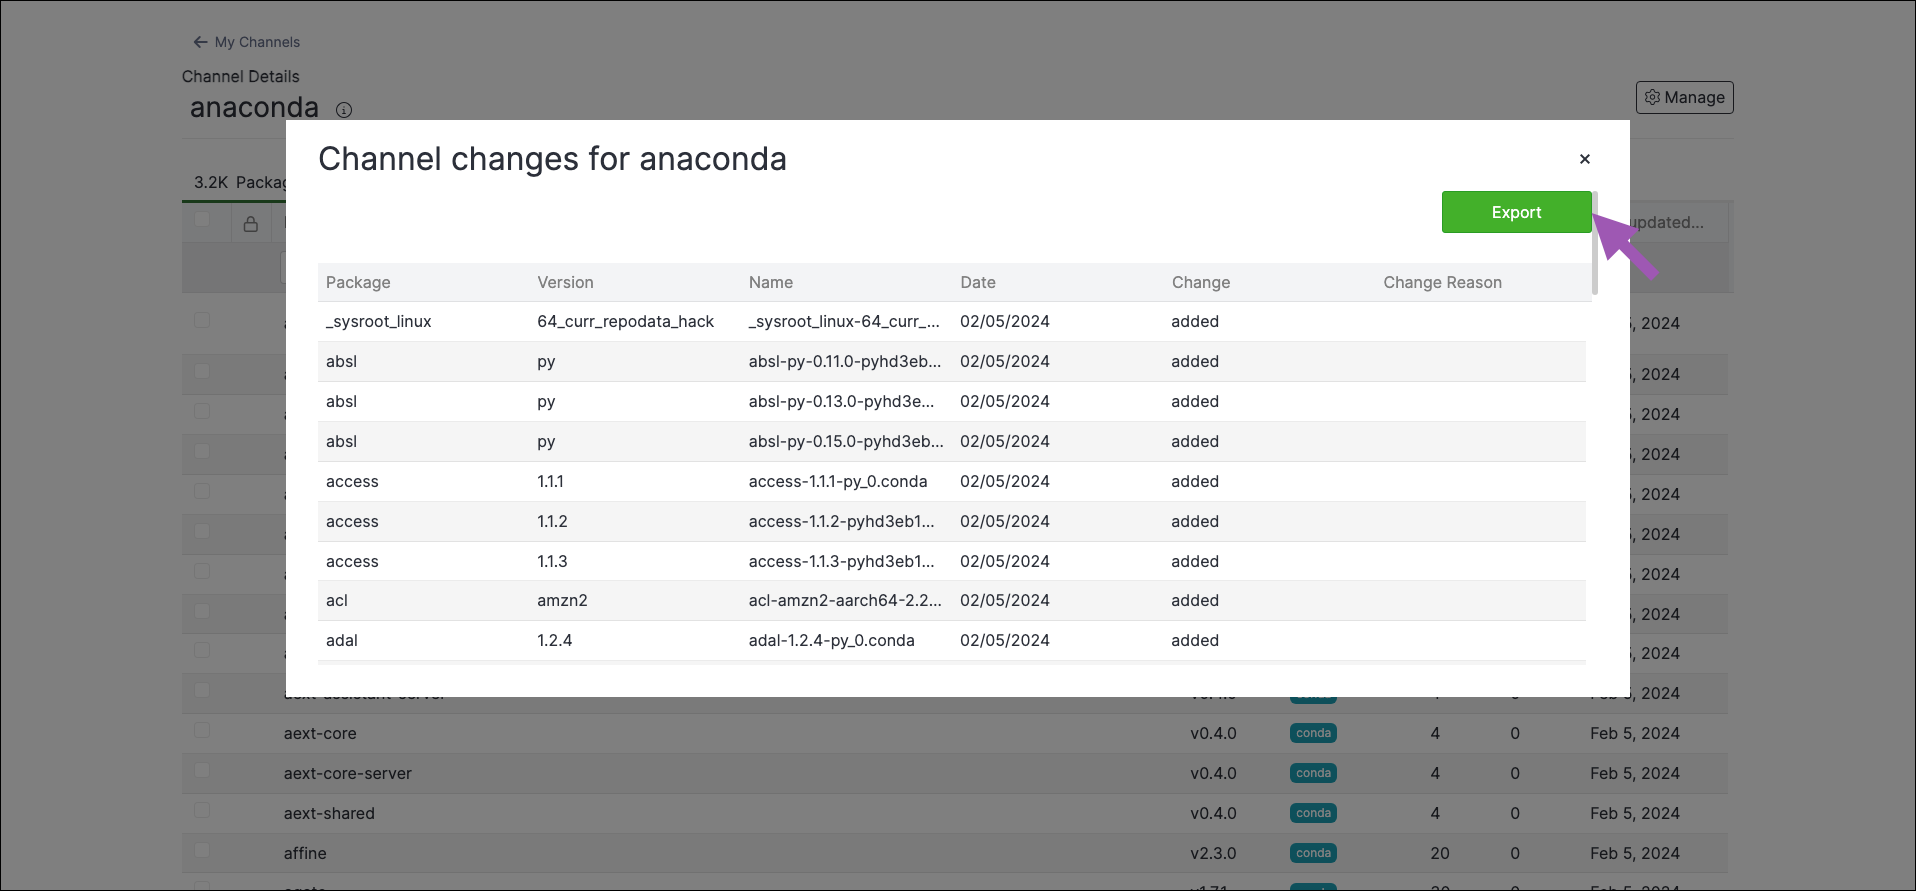Click the info icon beside anaconda
Viewport: 1916px width, 891px height.
tap(344, 110)
